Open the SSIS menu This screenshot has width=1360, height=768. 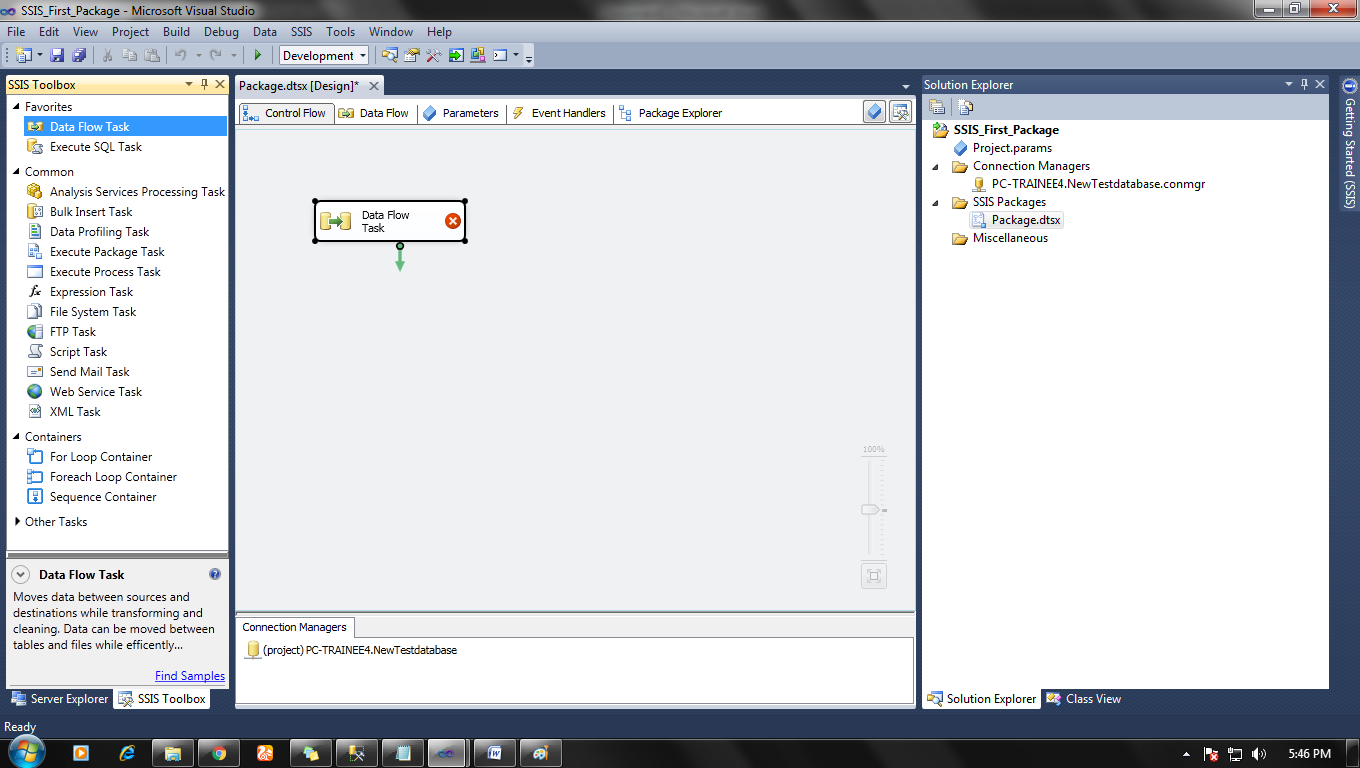301,32
